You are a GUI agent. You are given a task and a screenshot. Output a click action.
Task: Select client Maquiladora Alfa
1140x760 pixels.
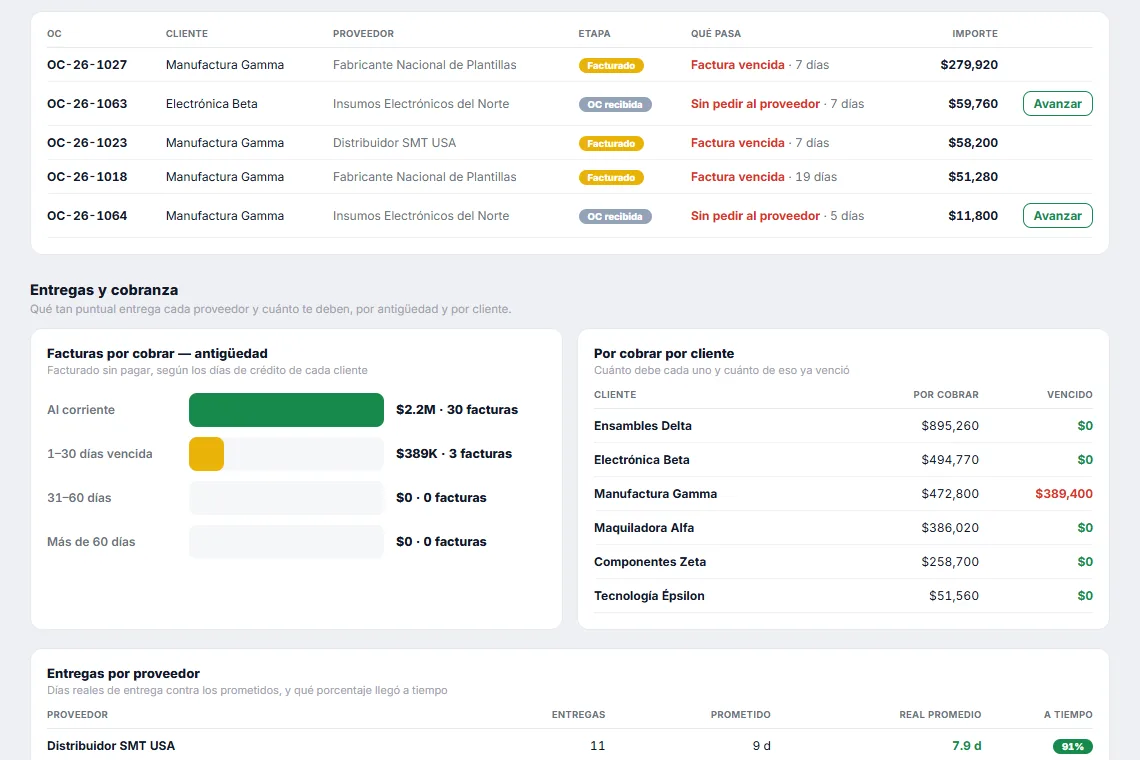644,528
